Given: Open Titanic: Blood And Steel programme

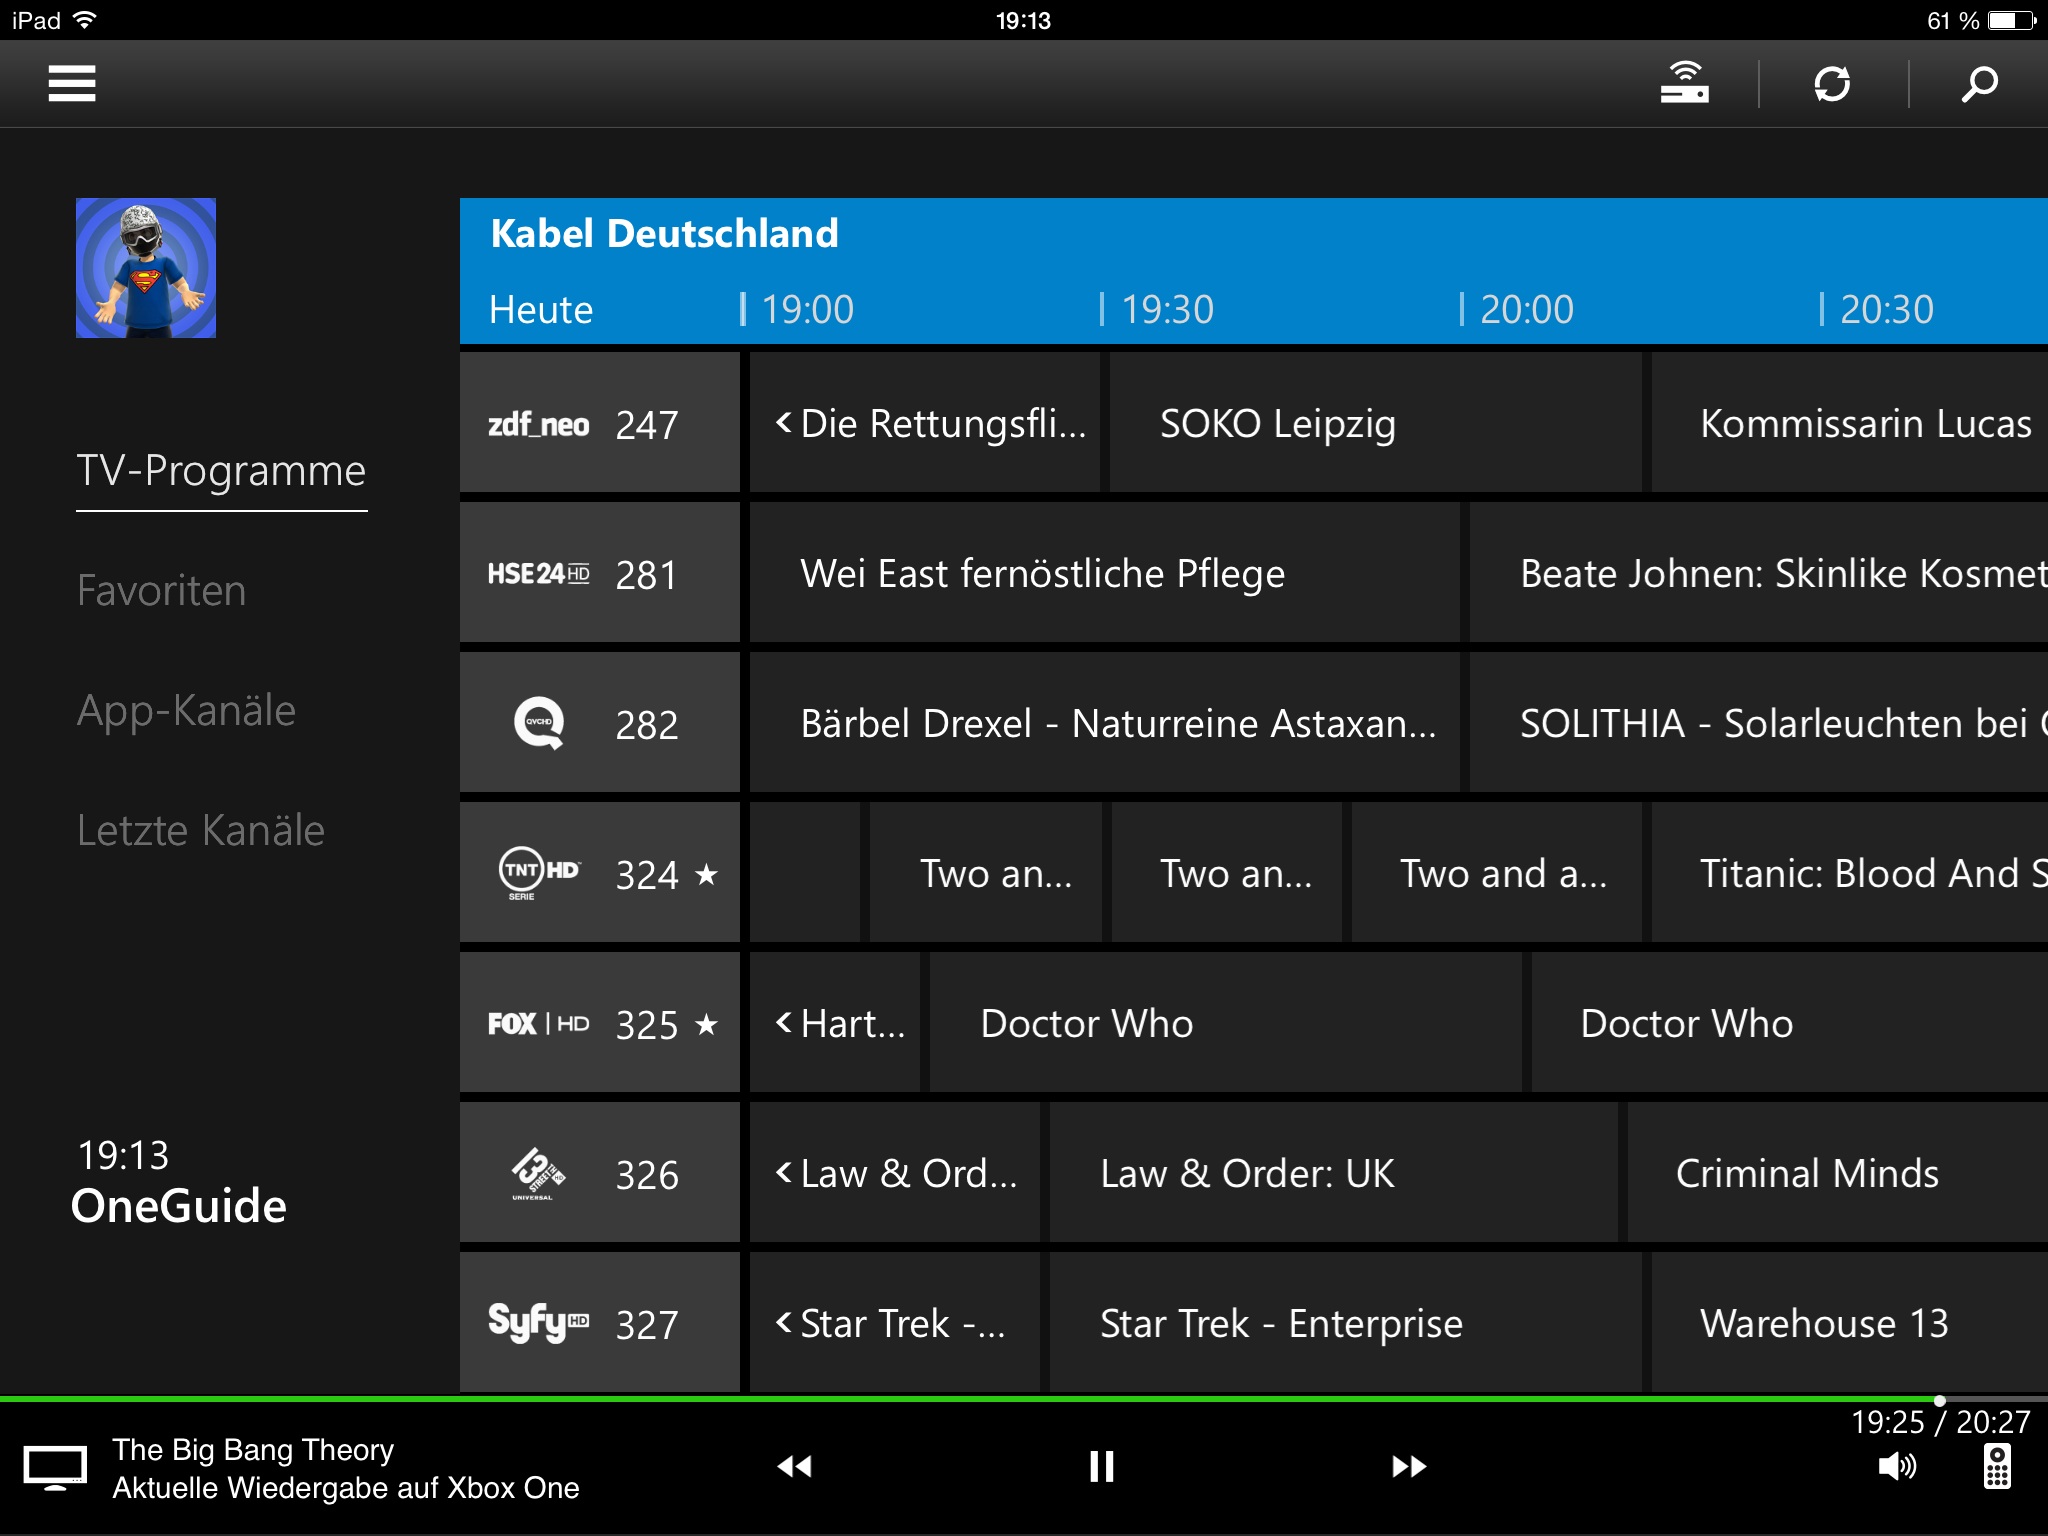Looking at the screenshot, I should click(1850, 873).
